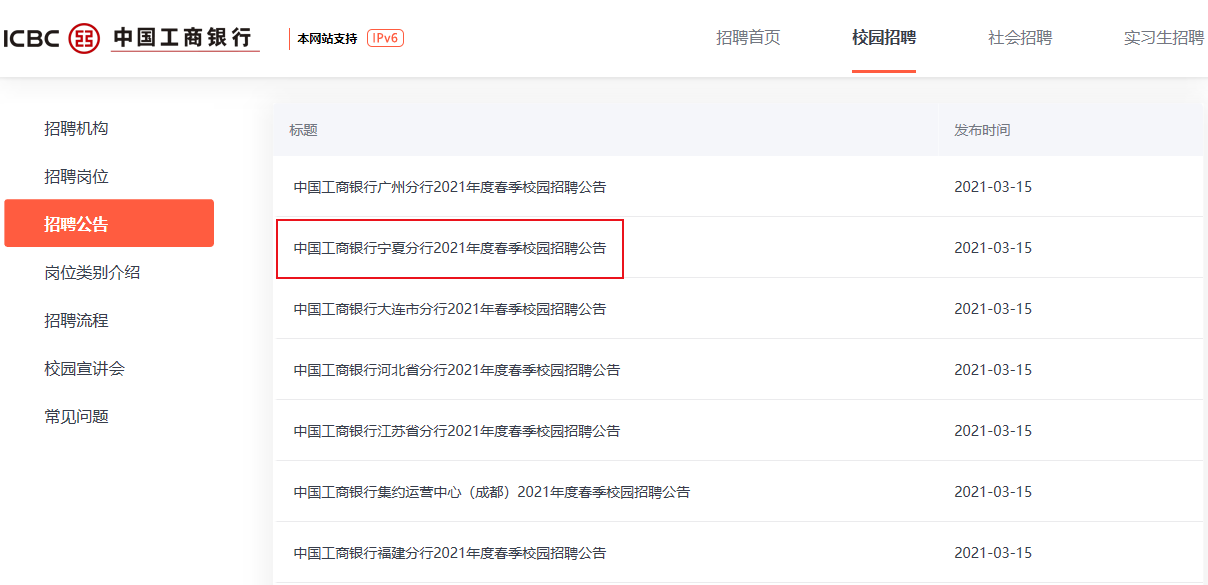Open 常见问题 in the sidebar
The height and width of the screenshot is (585, 1208).
click(x=76, y=416)
